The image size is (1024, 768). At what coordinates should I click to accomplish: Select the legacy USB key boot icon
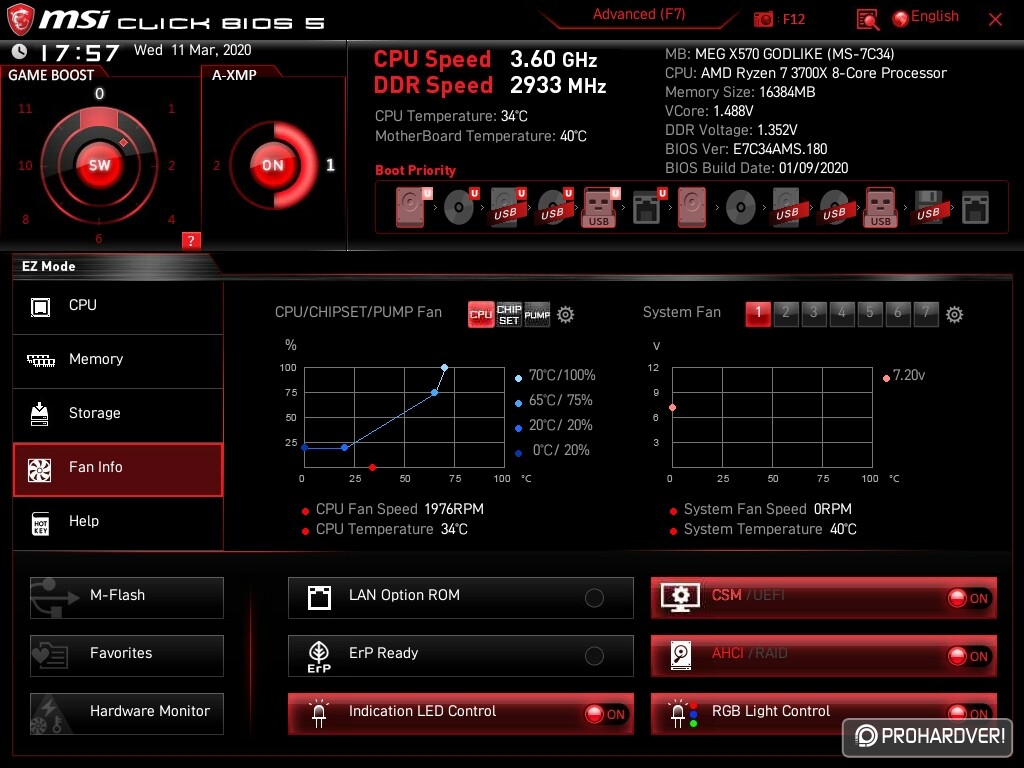tap(881, 207)
